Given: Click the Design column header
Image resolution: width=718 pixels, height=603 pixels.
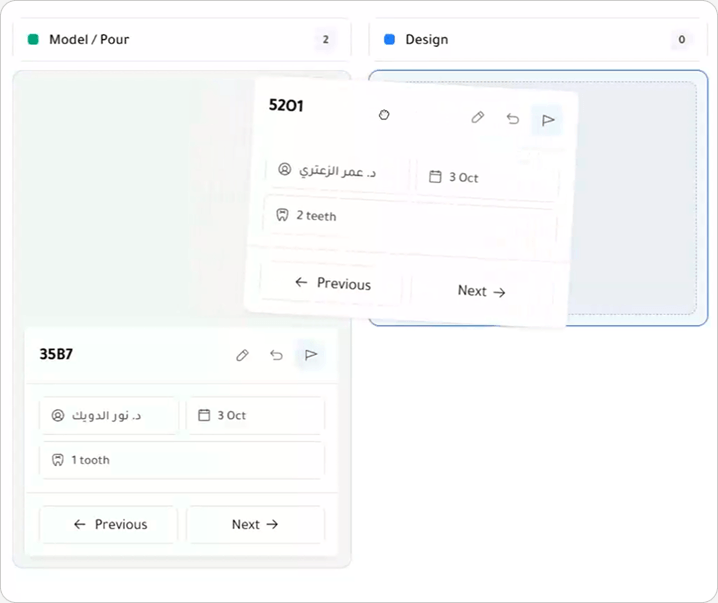Looking at the screenshot, I should (x=538, y=39).
